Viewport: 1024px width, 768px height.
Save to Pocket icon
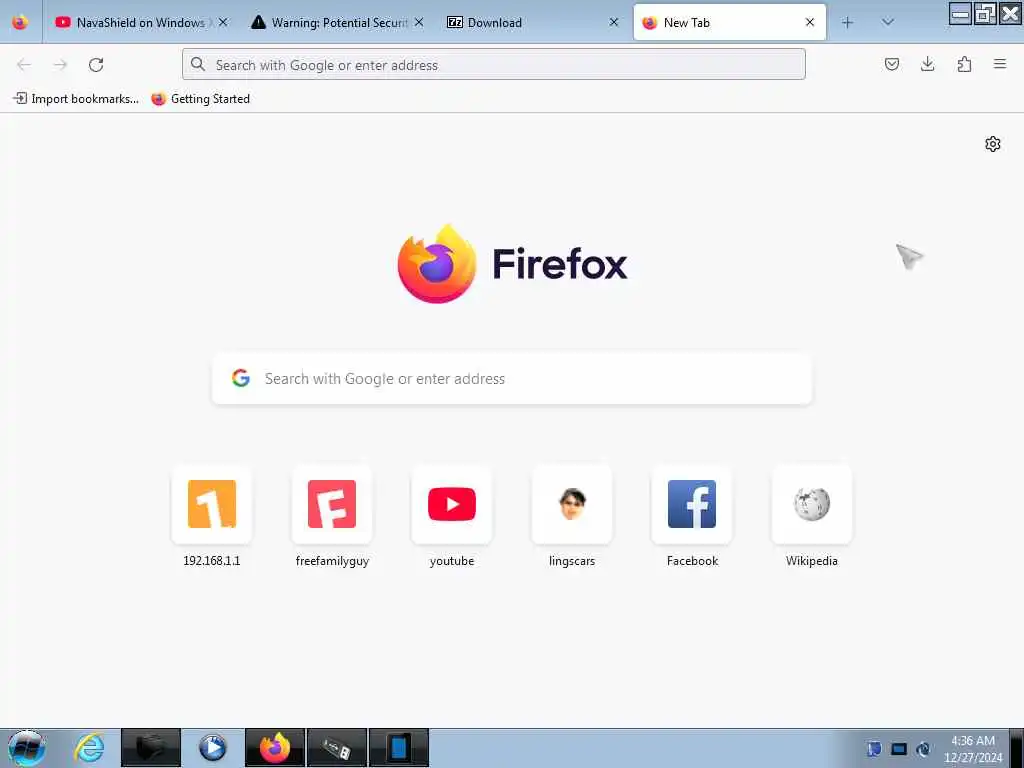click(892, 64)
